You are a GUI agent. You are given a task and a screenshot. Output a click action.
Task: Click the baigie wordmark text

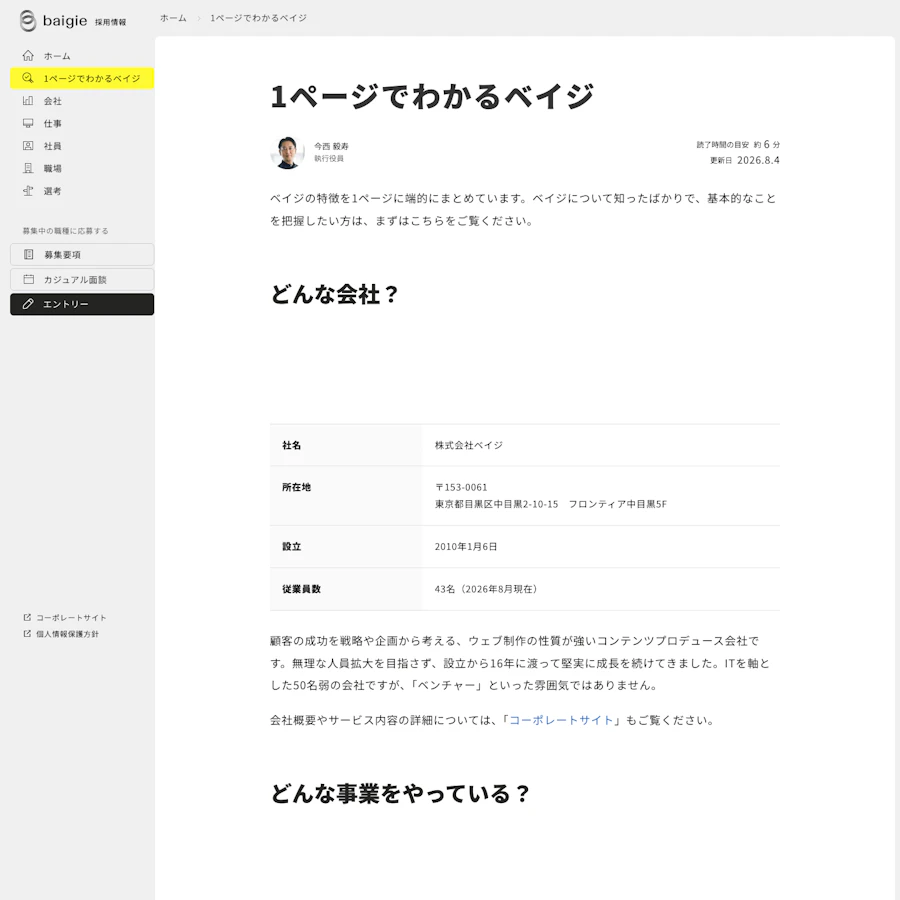click(65, 21)
